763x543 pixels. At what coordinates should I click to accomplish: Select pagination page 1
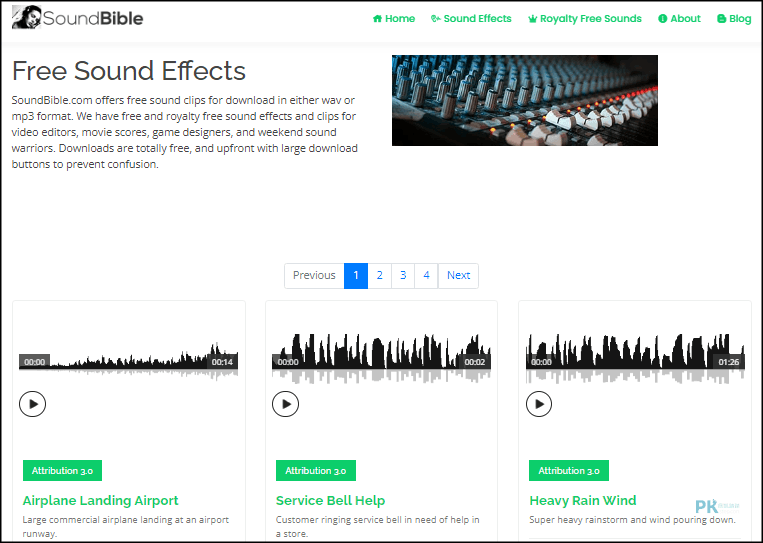tap(356, 275)
